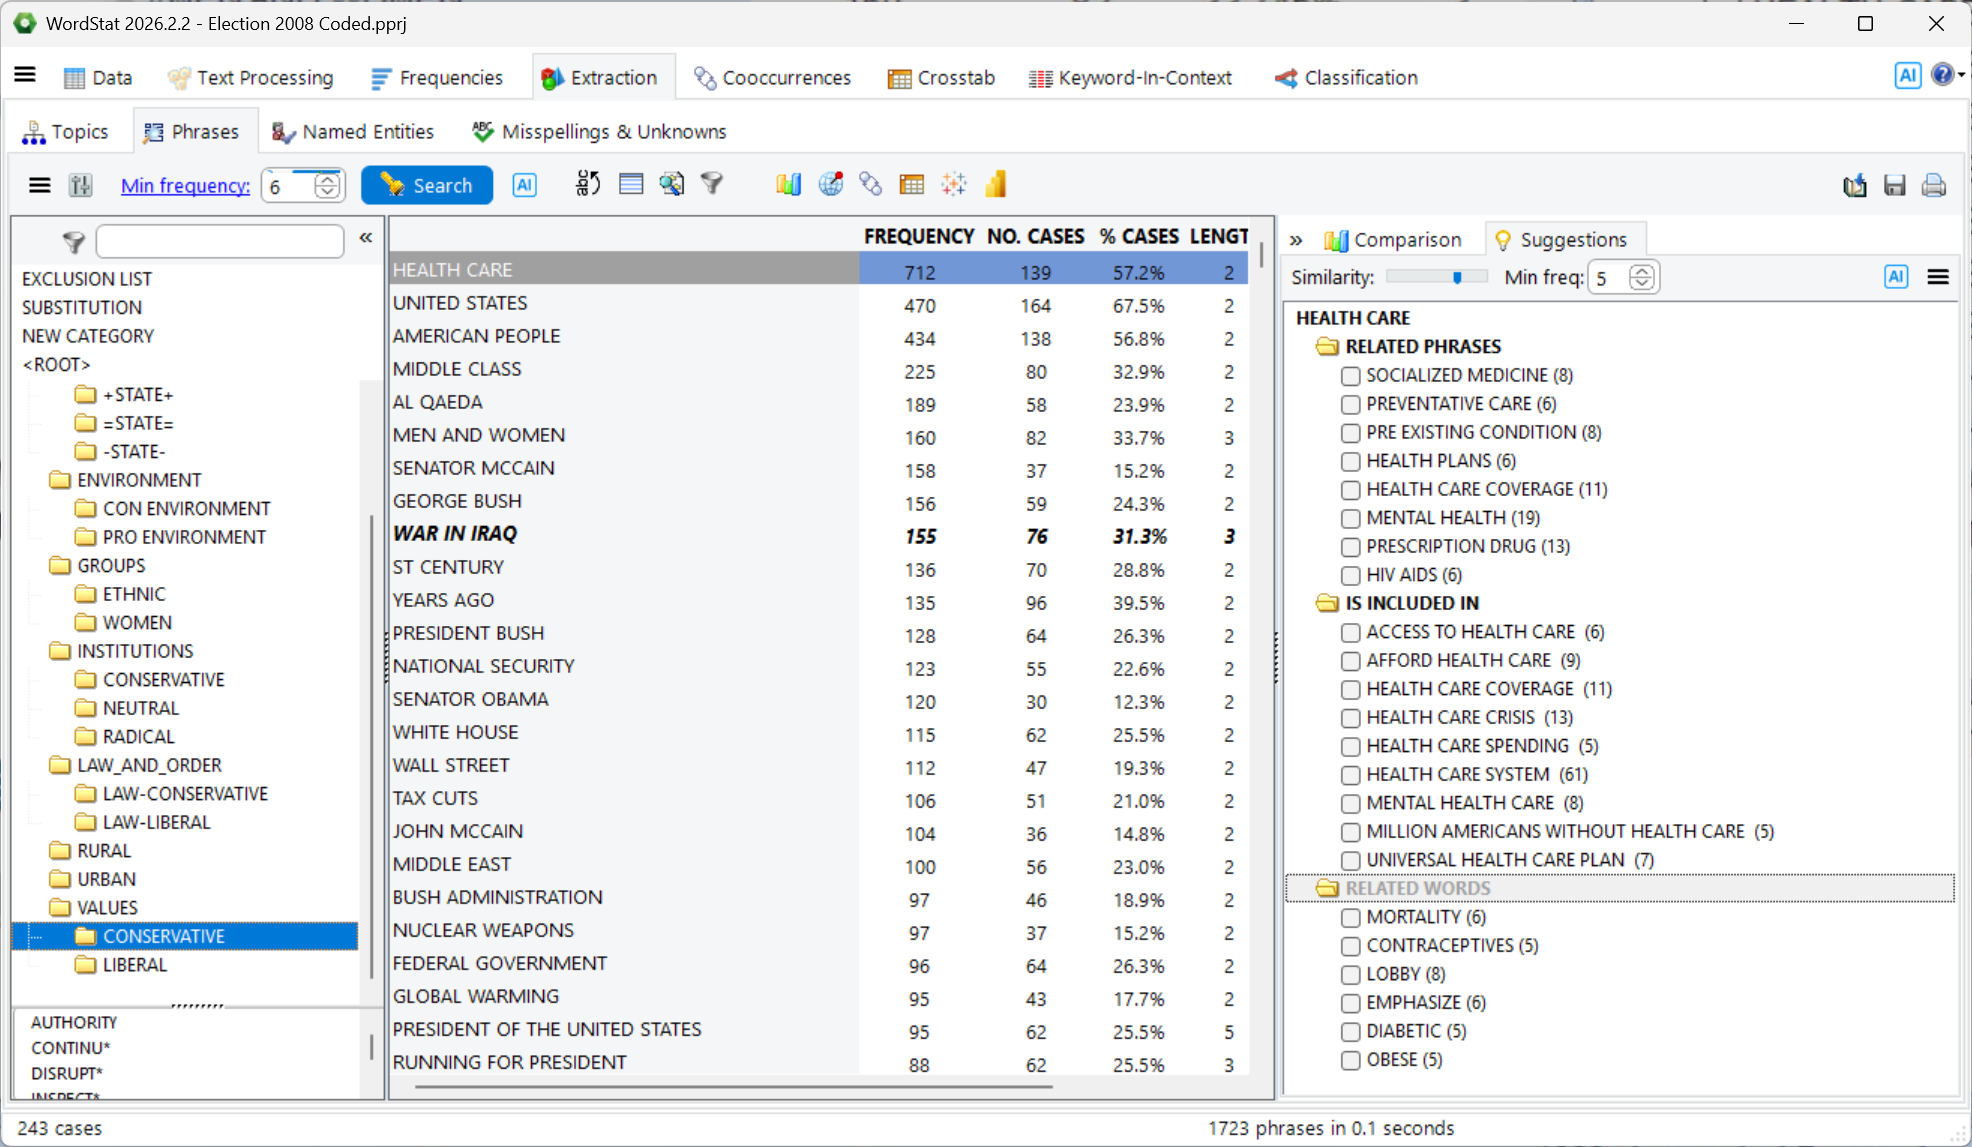Open the Suggestions panel hamburger menu
Image resolution: width=1972 pixels, height=1147 pixels.
click(1938, 277)
